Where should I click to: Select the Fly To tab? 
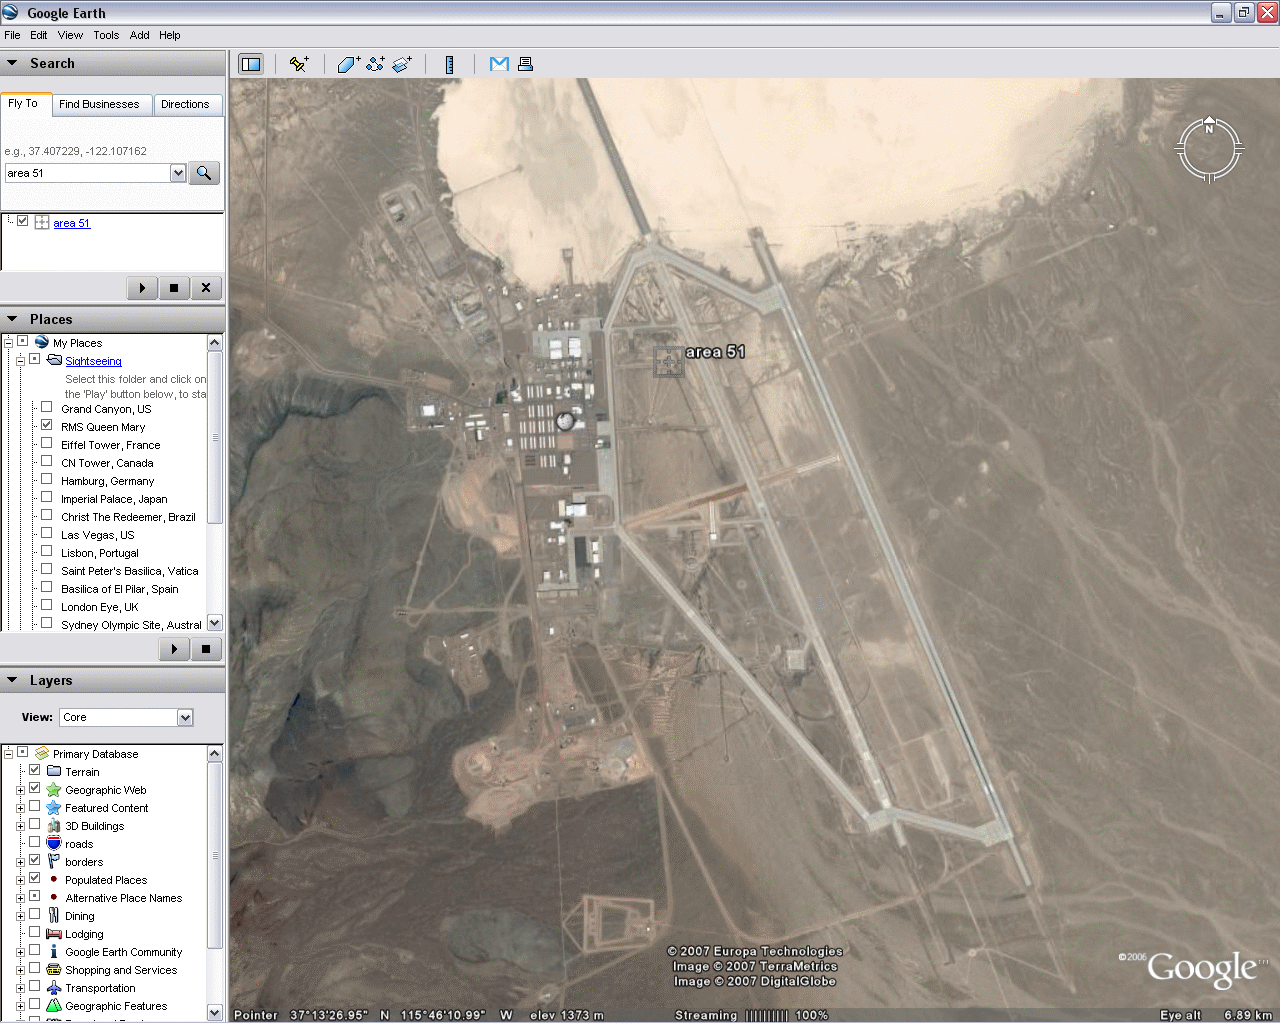pos(24,103)
